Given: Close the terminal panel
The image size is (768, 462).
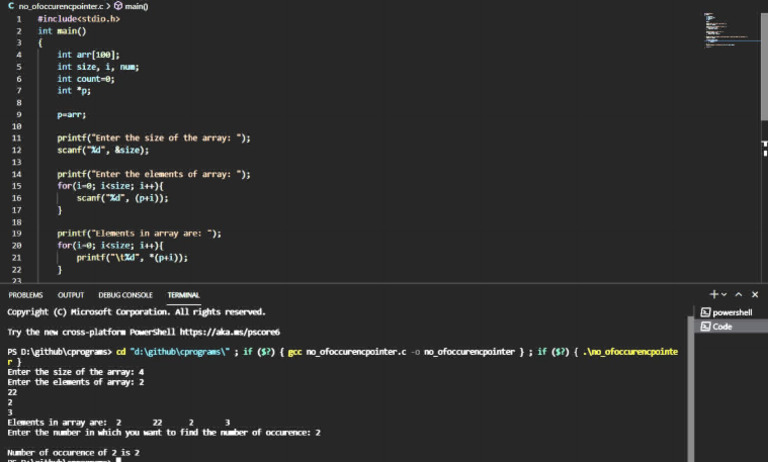Looking at the screenshot, I should (755, 294).
